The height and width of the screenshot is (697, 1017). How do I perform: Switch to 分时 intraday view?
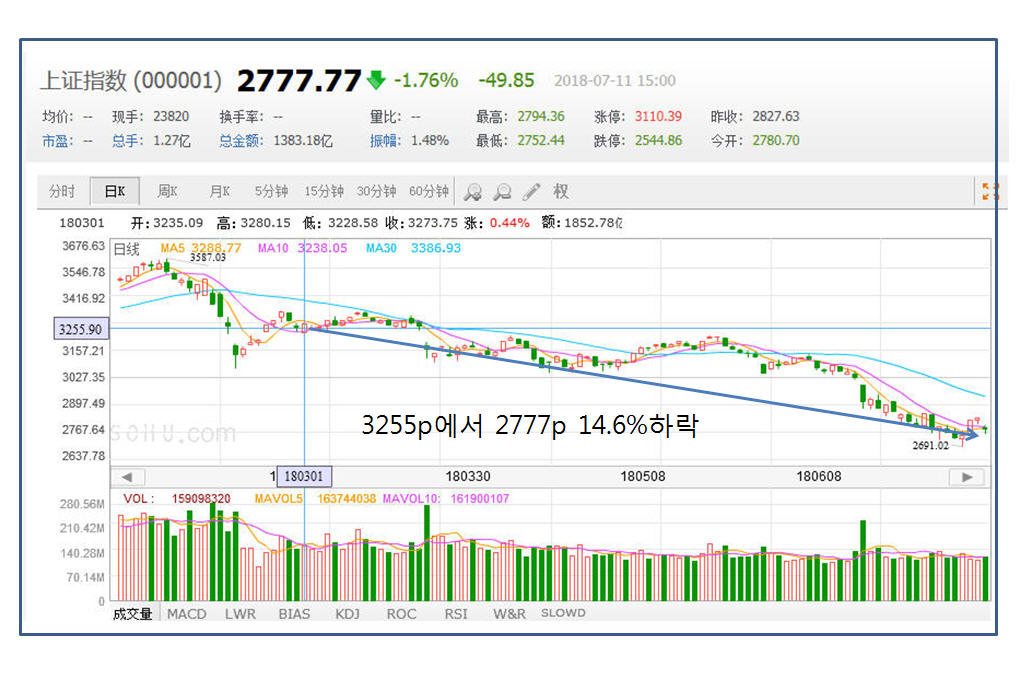pos(62,192)
